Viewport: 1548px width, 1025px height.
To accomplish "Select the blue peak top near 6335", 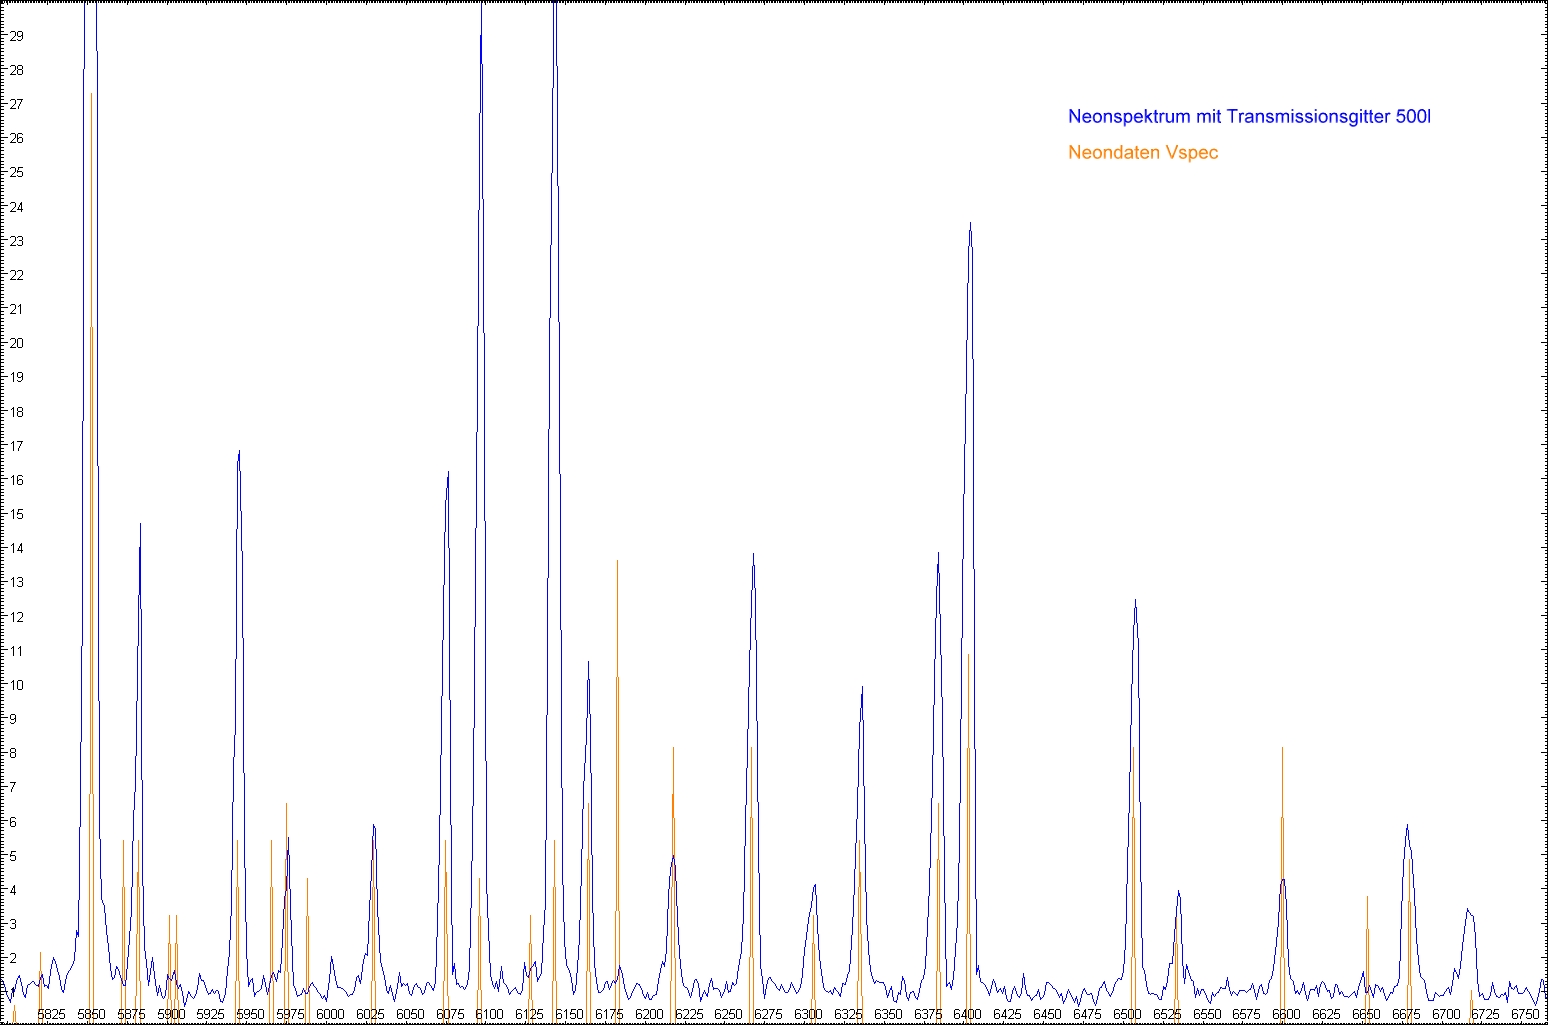I will [861, 687].
